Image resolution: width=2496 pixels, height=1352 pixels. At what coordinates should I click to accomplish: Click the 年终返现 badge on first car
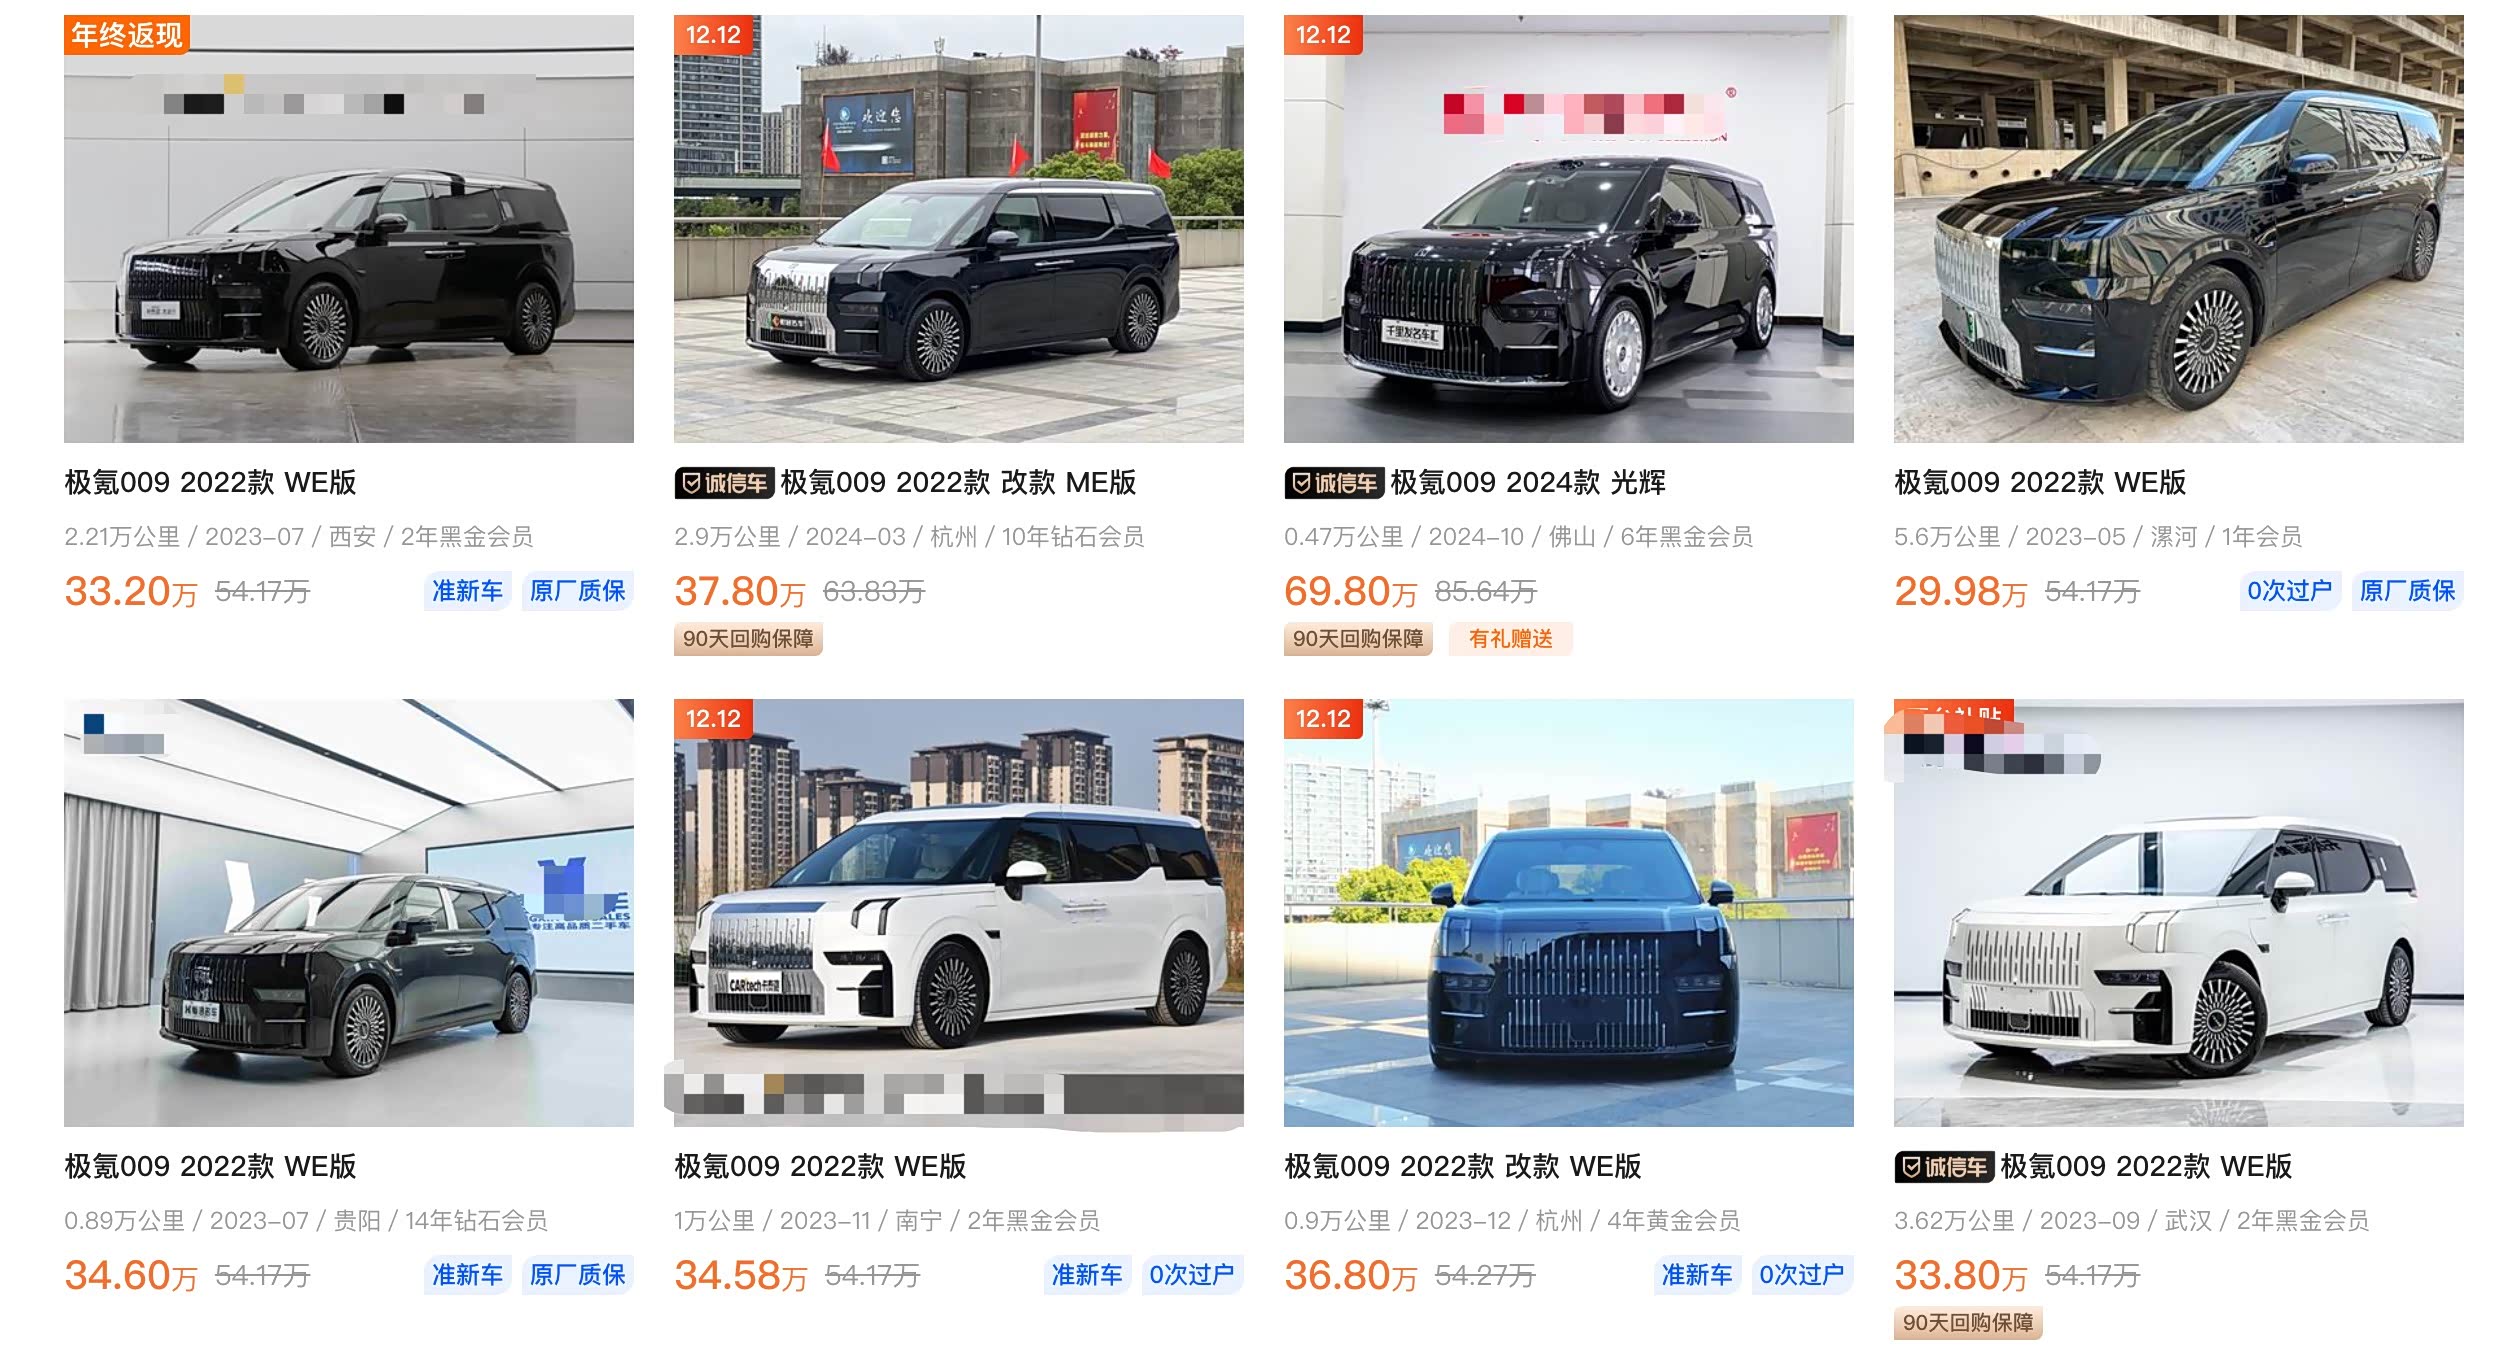[127, 35]
